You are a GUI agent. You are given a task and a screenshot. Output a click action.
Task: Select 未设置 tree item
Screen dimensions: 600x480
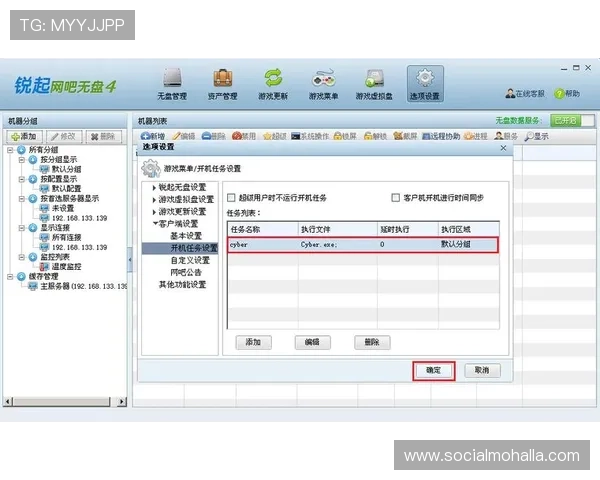click(x=63, y=208)
